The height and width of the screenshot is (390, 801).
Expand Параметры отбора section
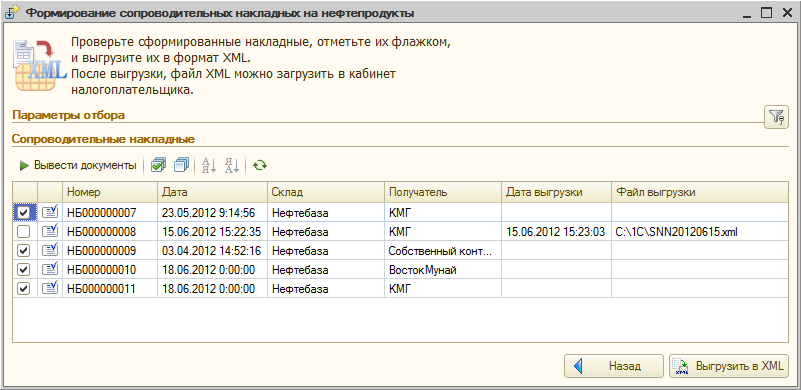(68, 115)
